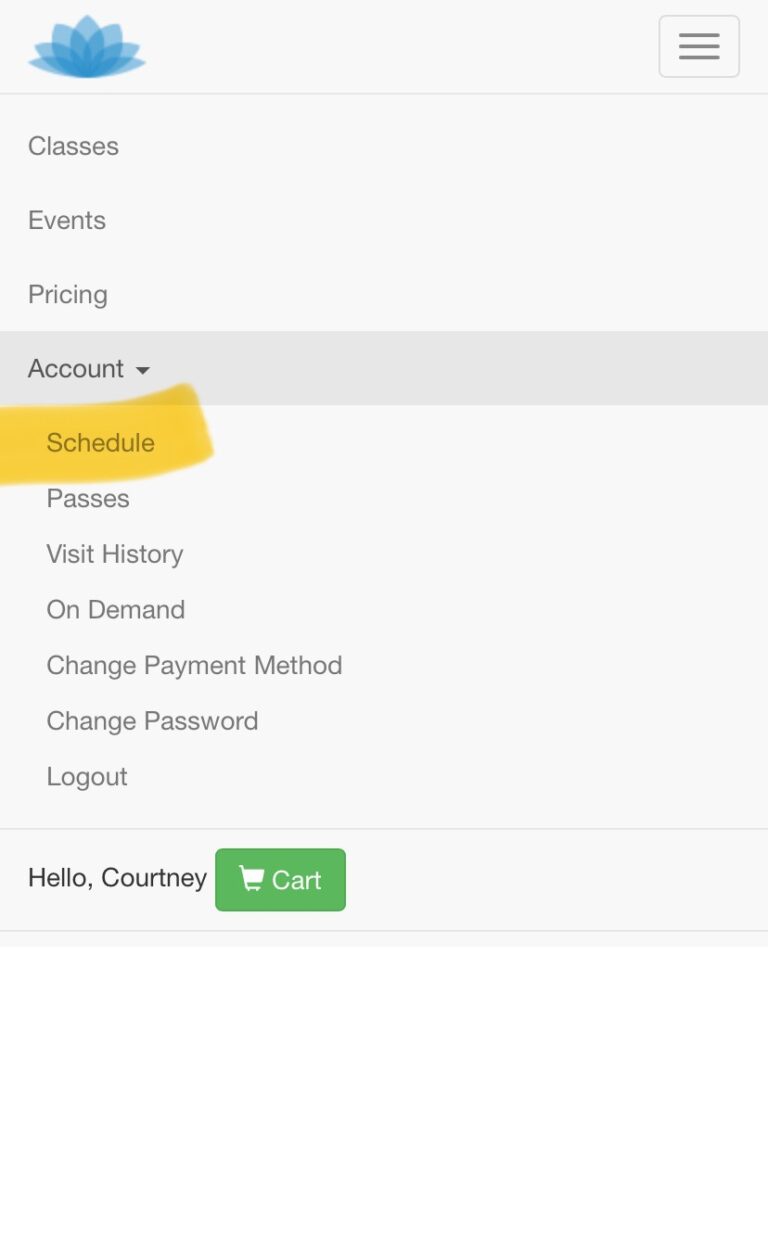Select Change Password option
This screenshot has height=1248, width=768.
click(152, 721)
